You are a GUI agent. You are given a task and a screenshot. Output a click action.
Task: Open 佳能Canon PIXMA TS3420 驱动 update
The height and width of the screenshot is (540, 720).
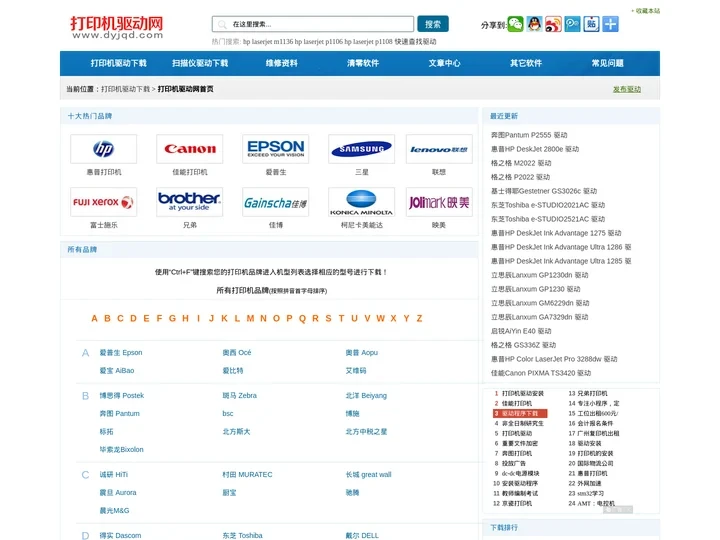(541, 373)
